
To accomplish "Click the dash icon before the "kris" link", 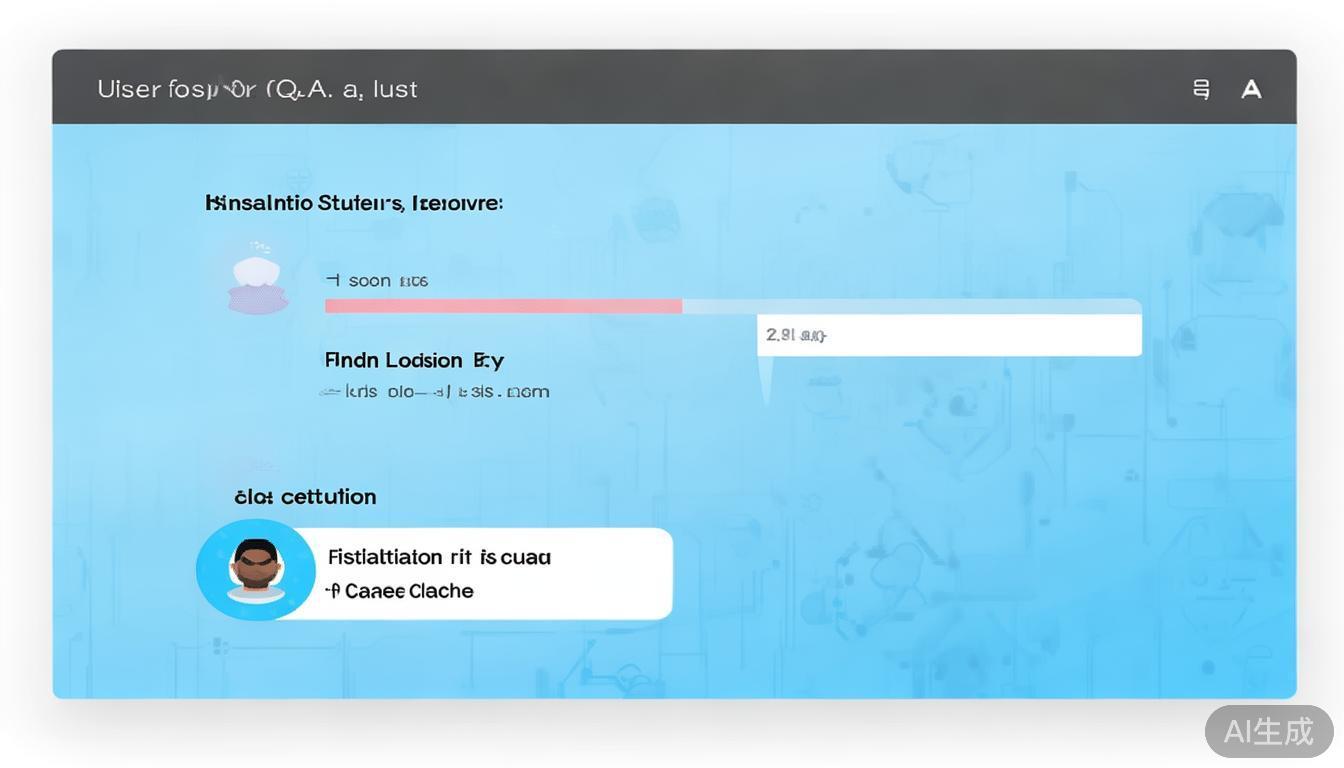I will (x=329, y=392).
